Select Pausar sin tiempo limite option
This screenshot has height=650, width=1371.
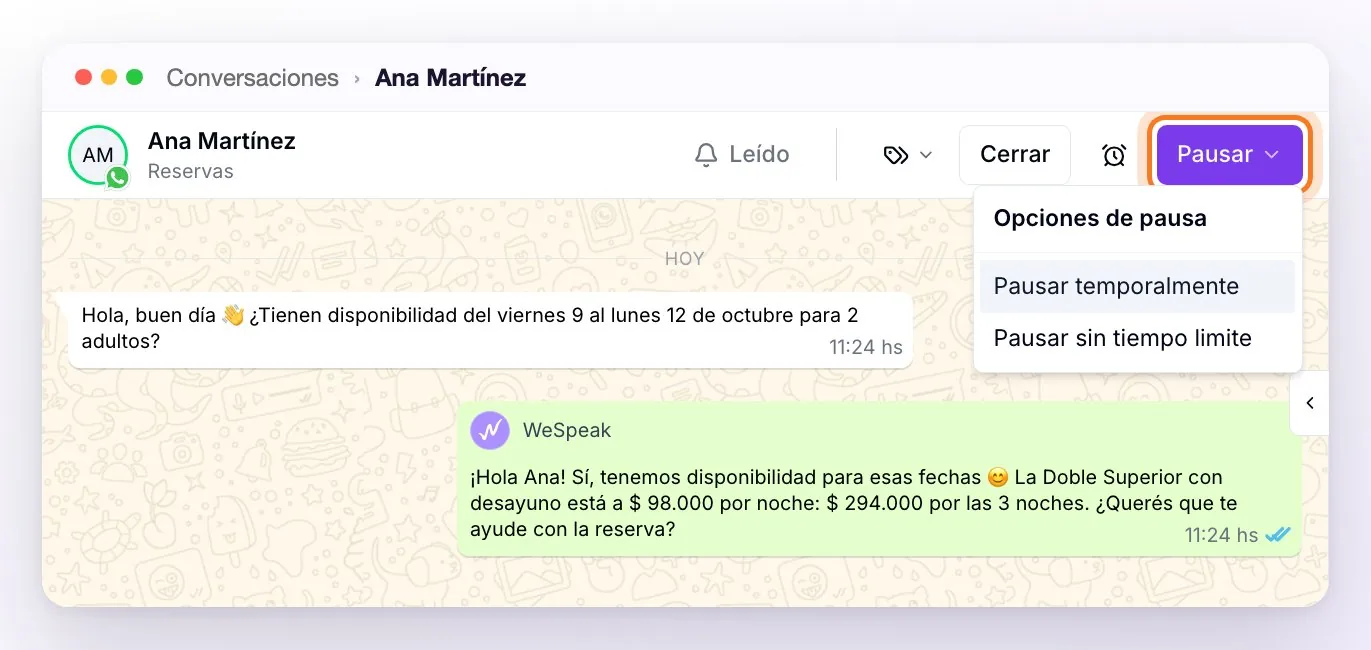[1137, 338]
